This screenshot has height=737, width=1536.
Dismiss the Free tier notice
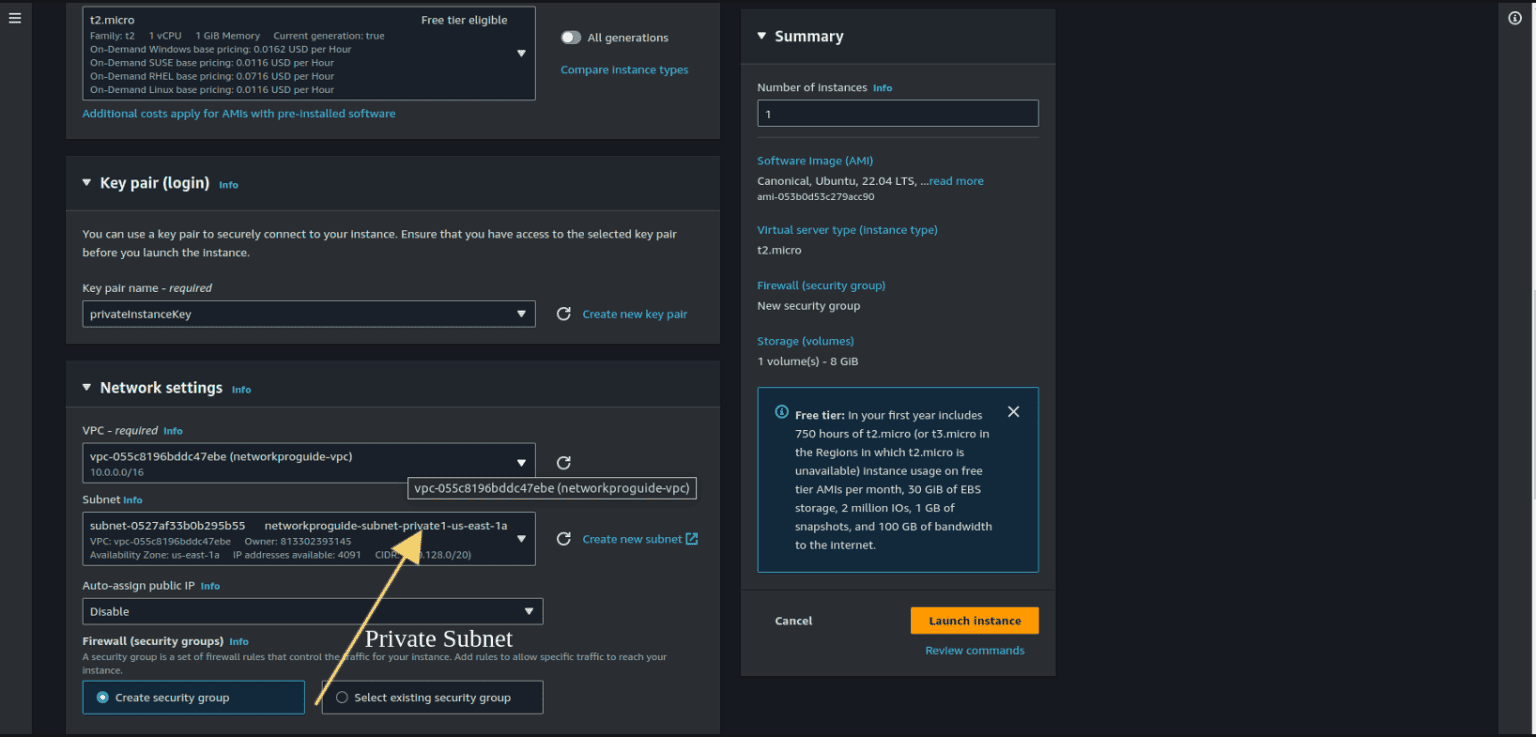click(1013, 411)
